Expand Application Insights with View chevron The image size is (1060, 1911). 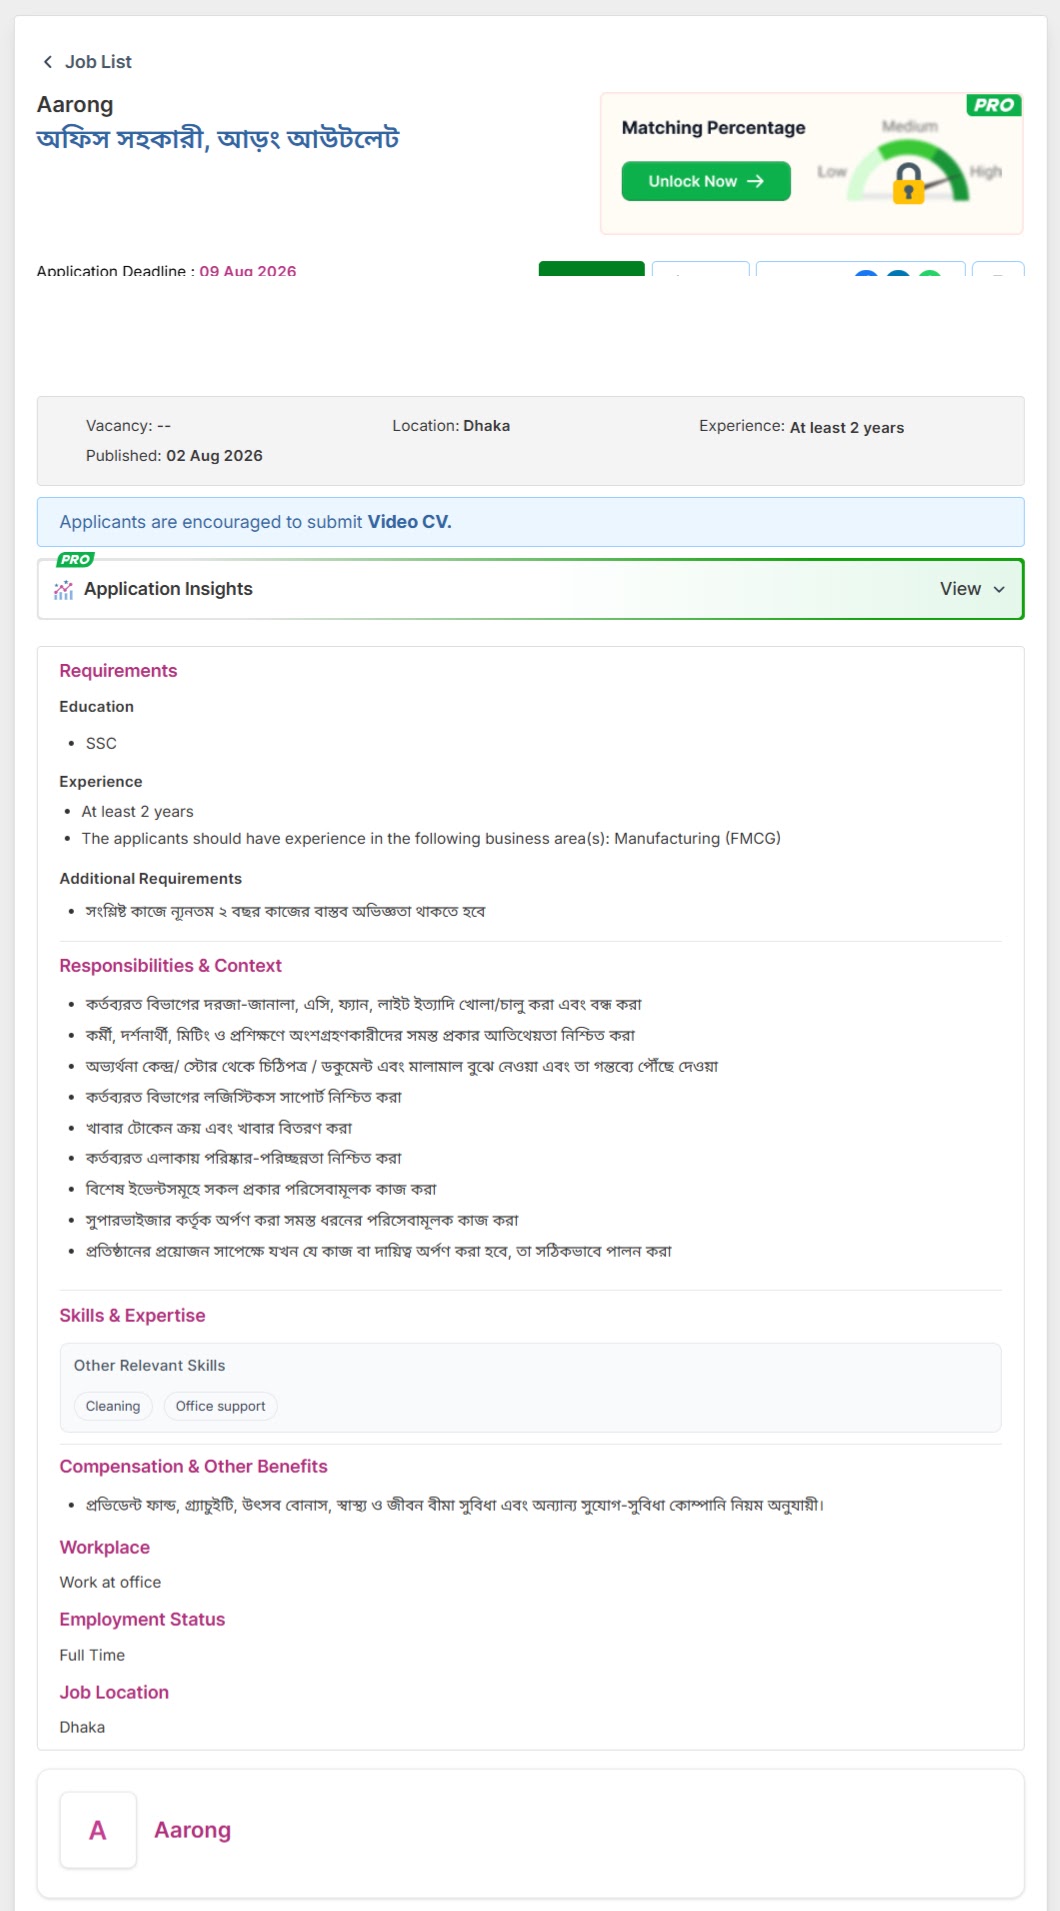999,590
